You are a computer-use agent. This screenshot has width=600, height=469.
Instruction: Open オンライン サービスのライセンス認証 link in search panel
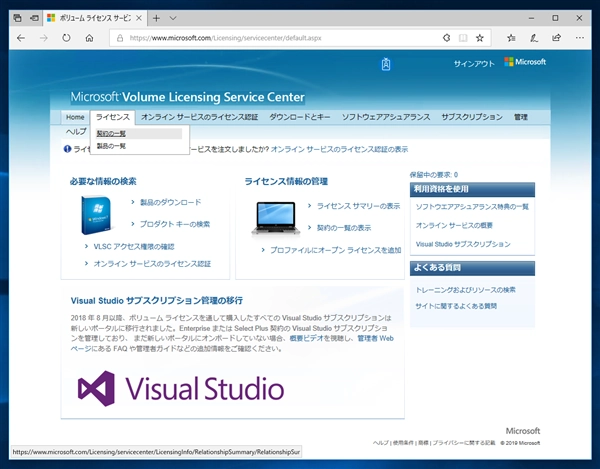(x=152, y=264)
